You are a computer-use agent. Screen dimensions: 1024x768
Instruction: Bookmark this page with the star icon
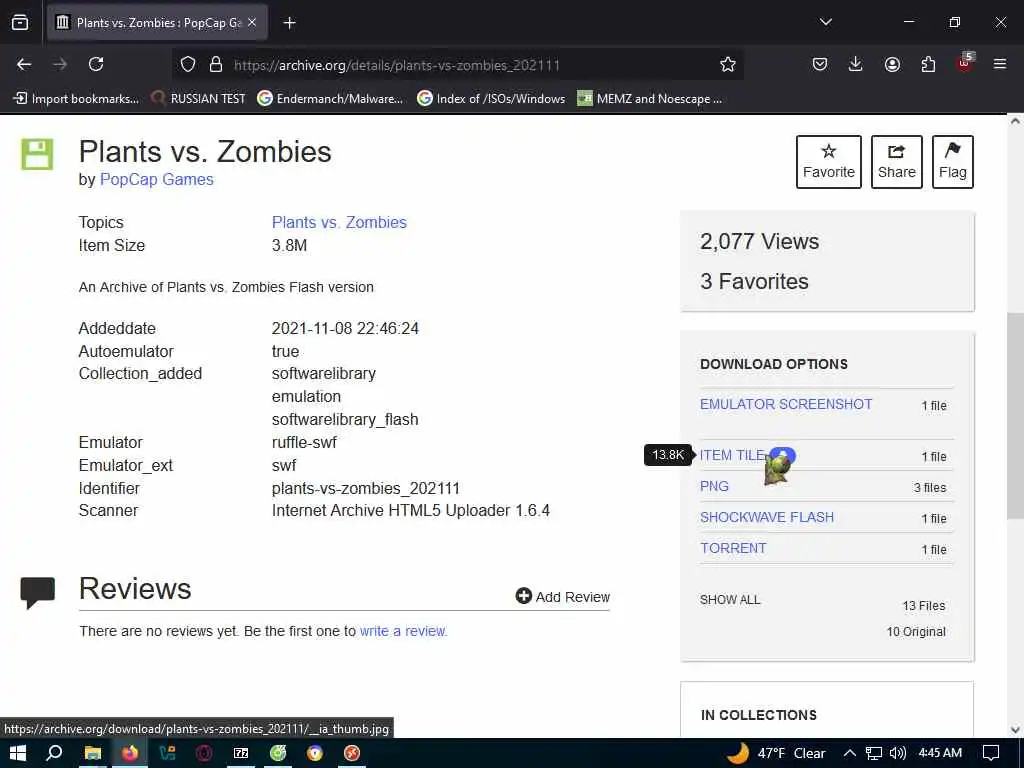pos(728,64)
